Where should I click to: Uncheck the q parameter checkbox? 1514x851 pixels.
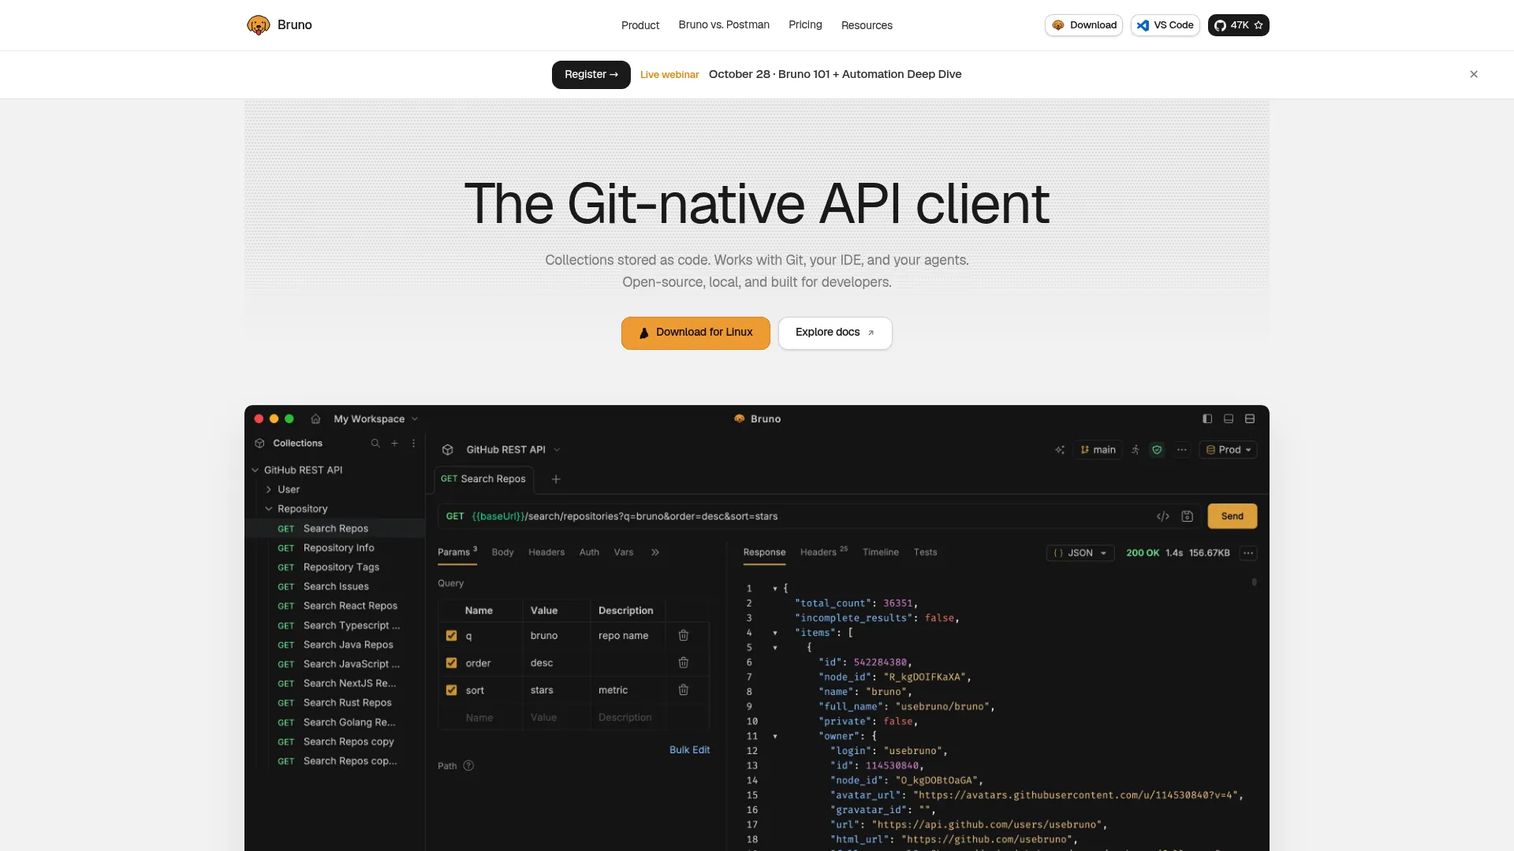coord(451,635)
